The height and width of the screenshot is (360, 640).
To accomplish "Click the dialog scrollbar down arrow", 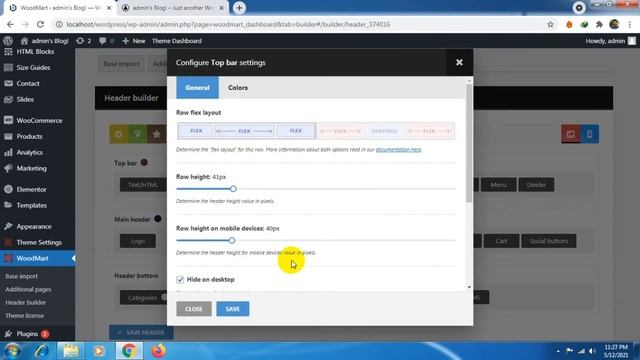I will pos(469,287).
